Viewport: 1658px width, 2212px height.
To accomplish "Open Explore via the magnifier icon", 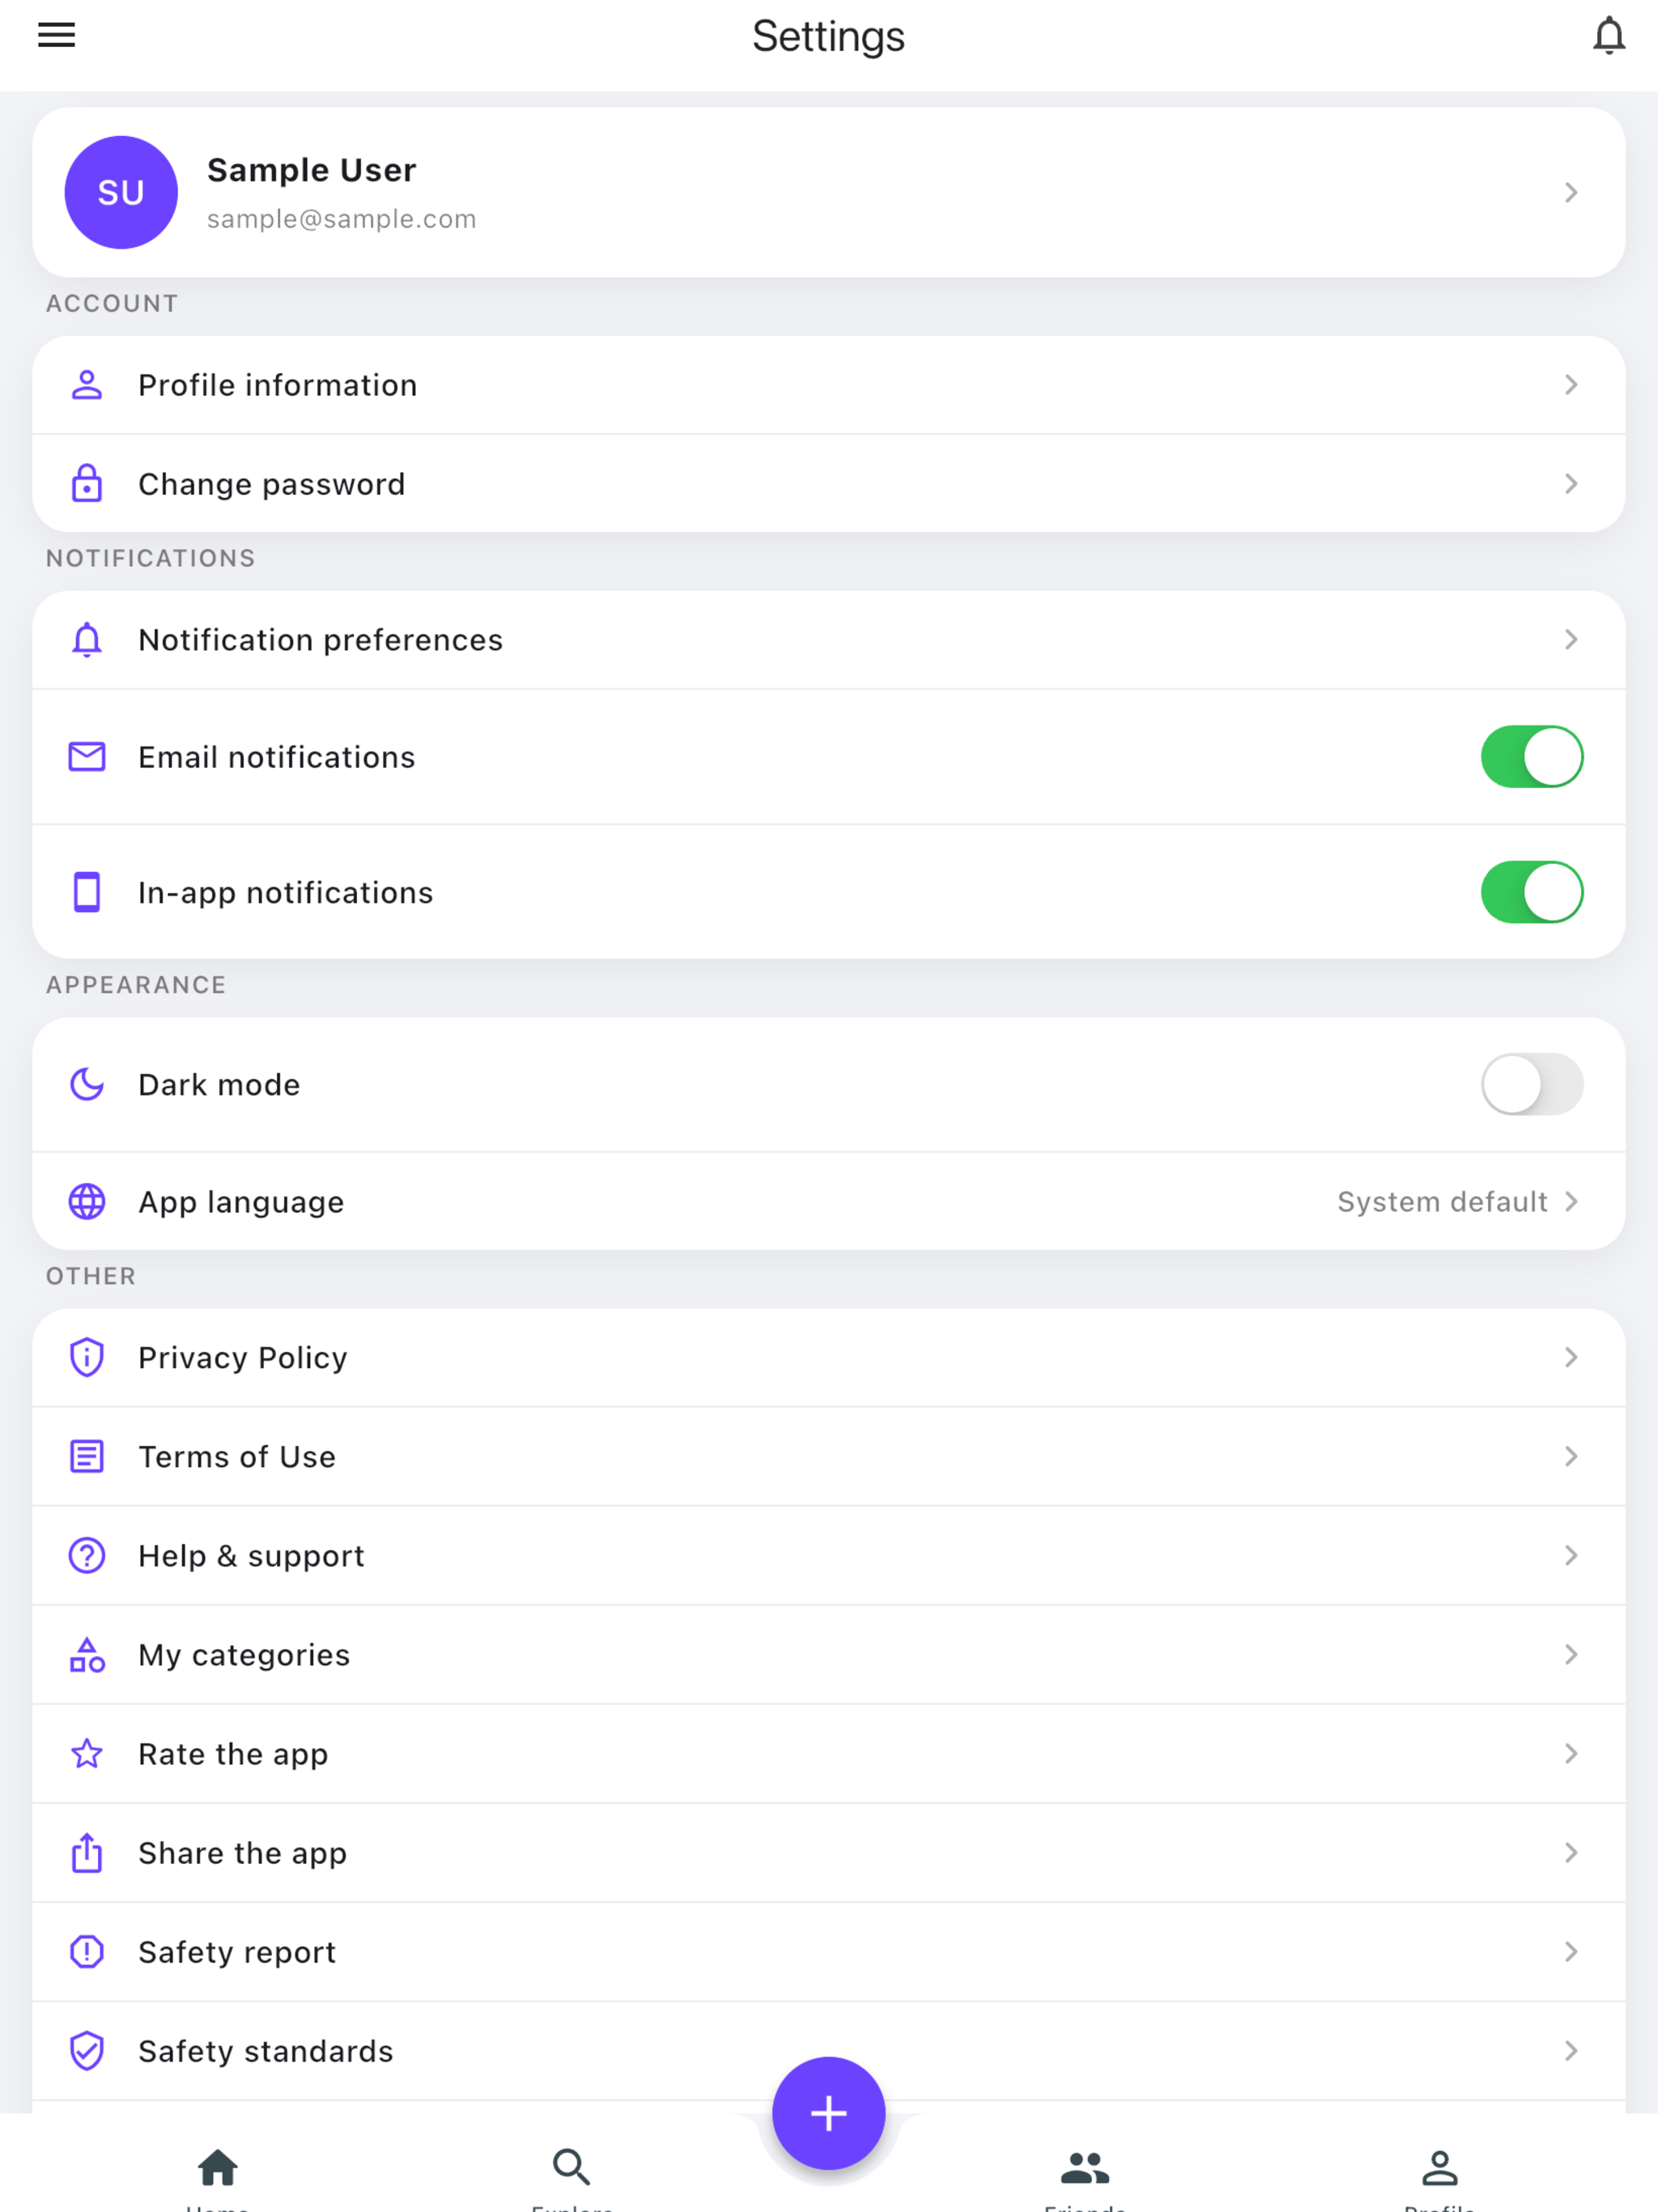I will point(572,2167).
